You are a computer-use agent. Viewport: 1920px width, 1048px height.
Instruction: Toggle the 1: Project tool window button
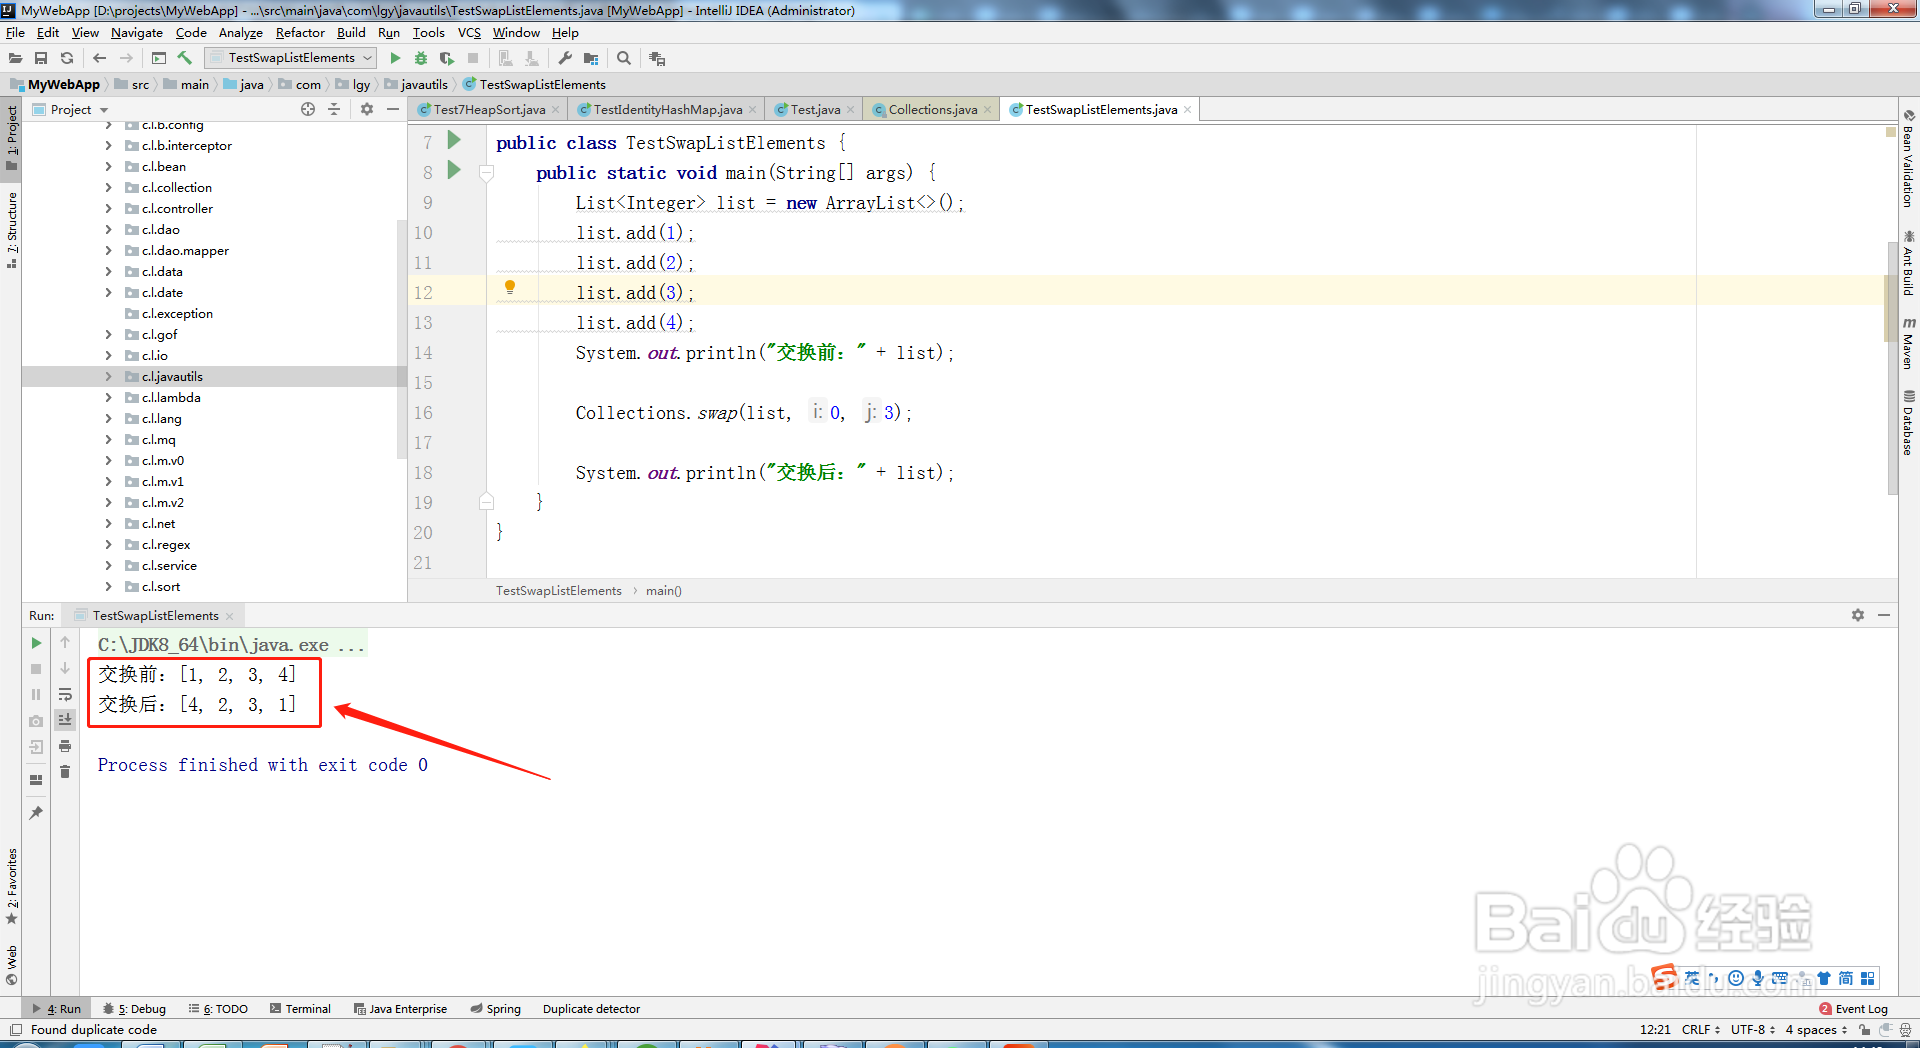click(x=11, y=138)
